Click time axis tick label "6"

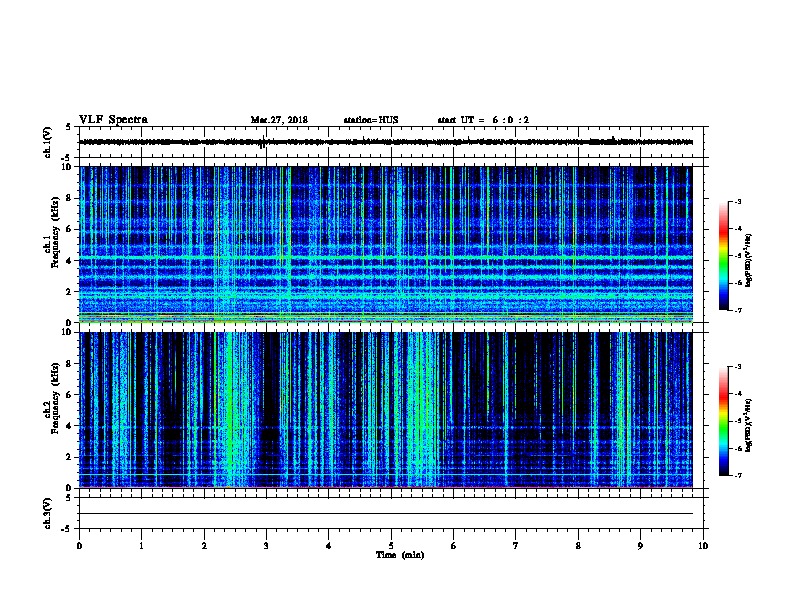point(453,546)
